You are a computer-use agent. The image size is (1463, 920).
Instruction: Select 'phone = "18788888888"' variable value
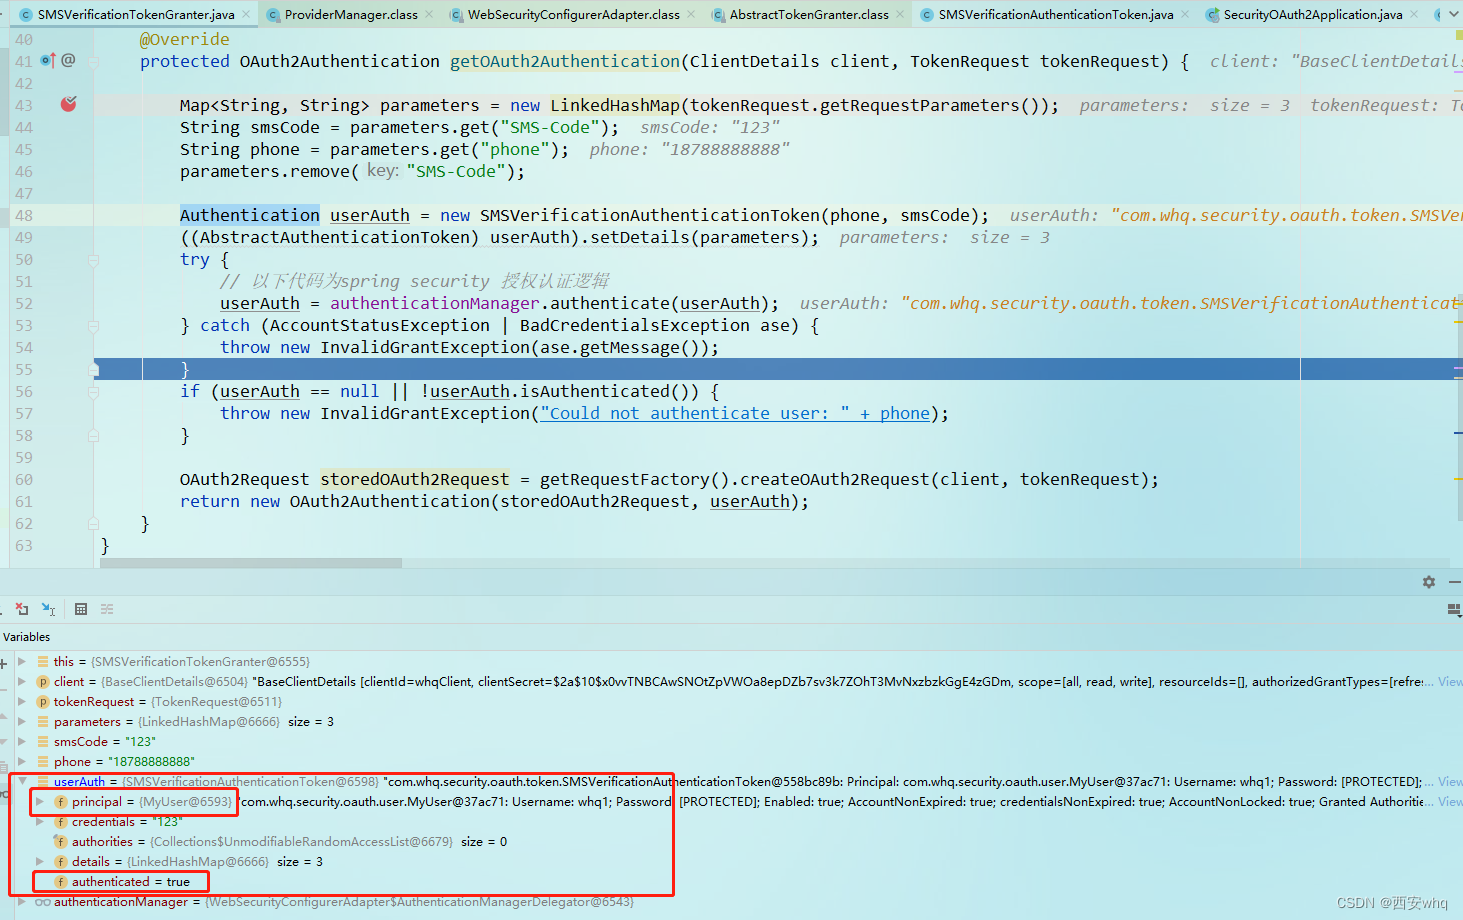[151, 762]
